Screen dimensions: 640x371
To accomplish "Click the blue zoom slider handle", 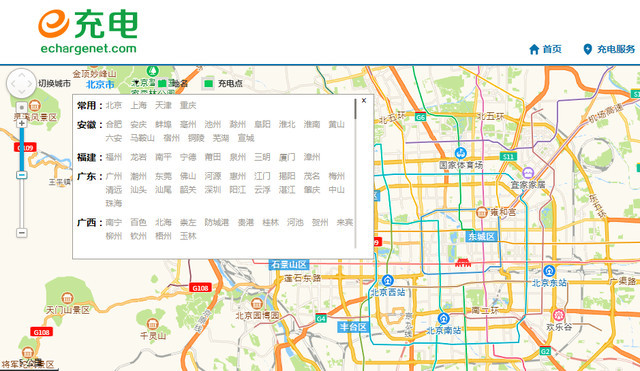I will [x=22, y=175].
